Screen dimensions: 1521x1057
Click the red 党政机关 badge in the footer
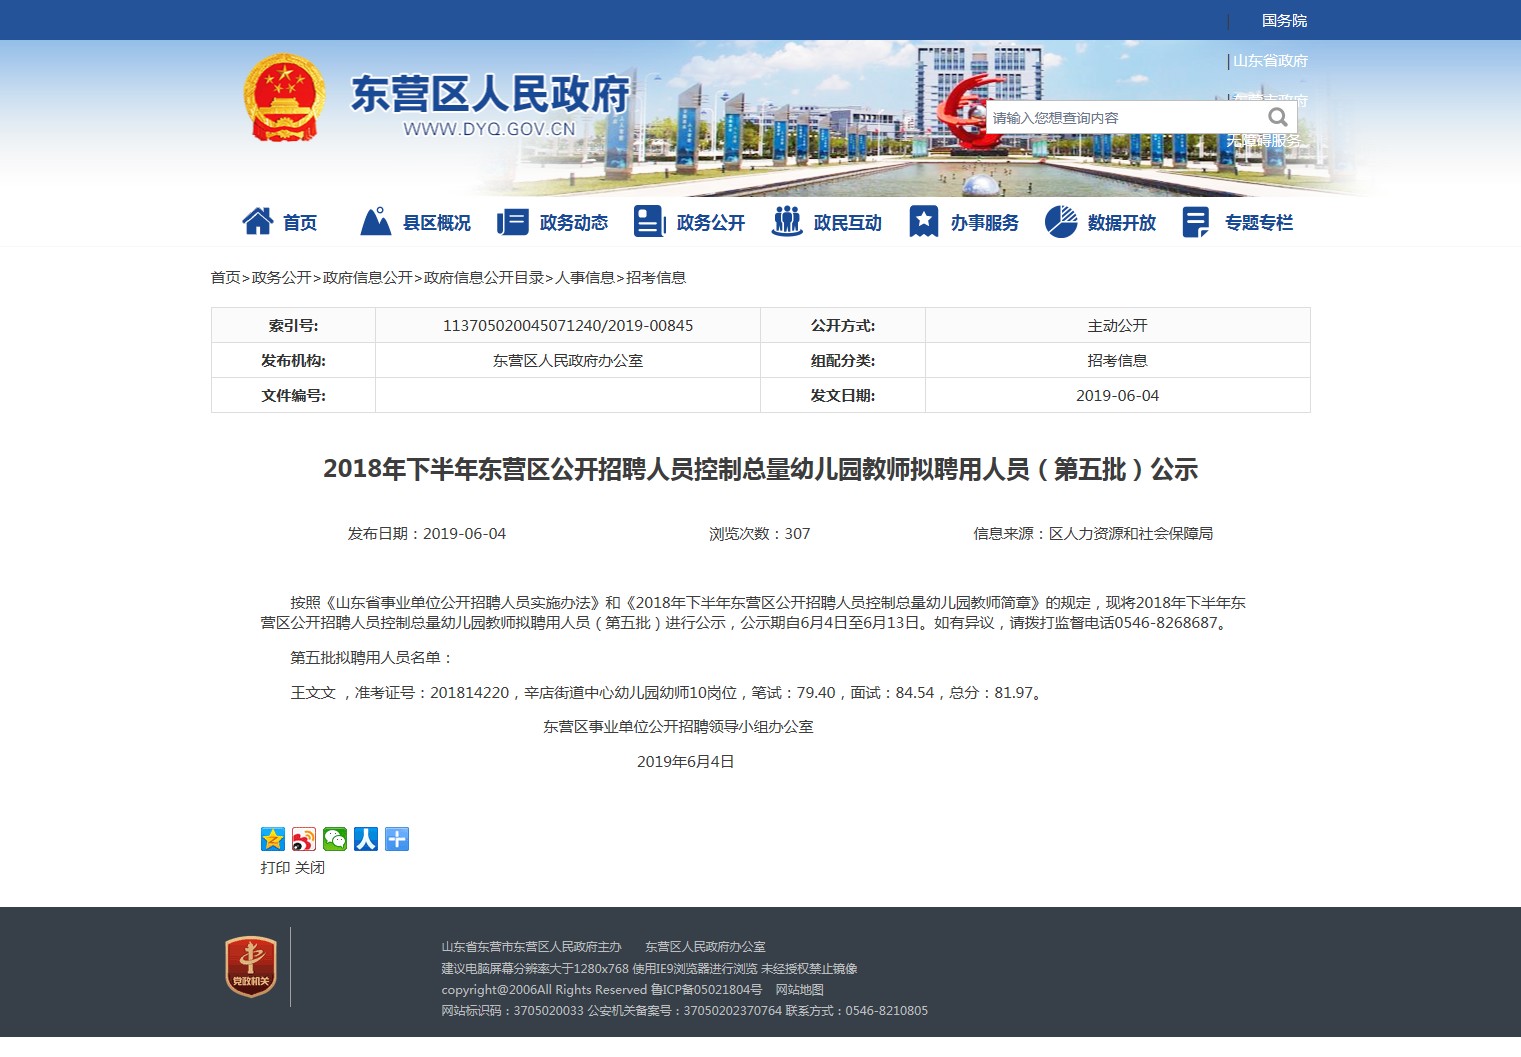tap(250, 966)
